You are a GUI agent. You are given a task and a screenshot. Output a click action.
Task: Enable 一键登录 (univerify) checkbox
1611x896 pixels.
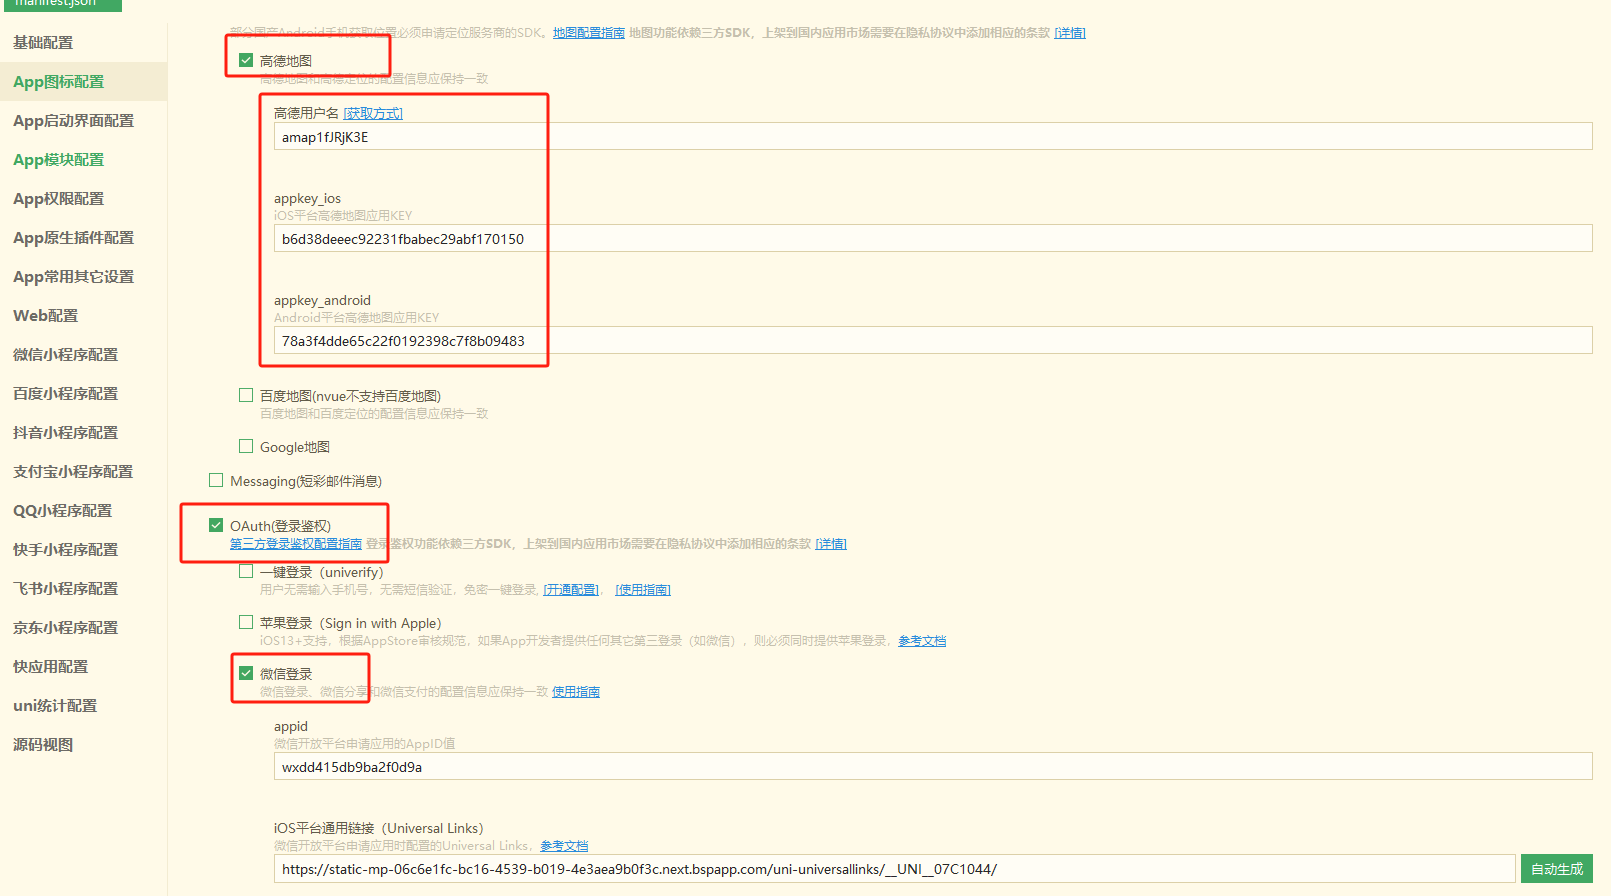[x=246, y=571]
